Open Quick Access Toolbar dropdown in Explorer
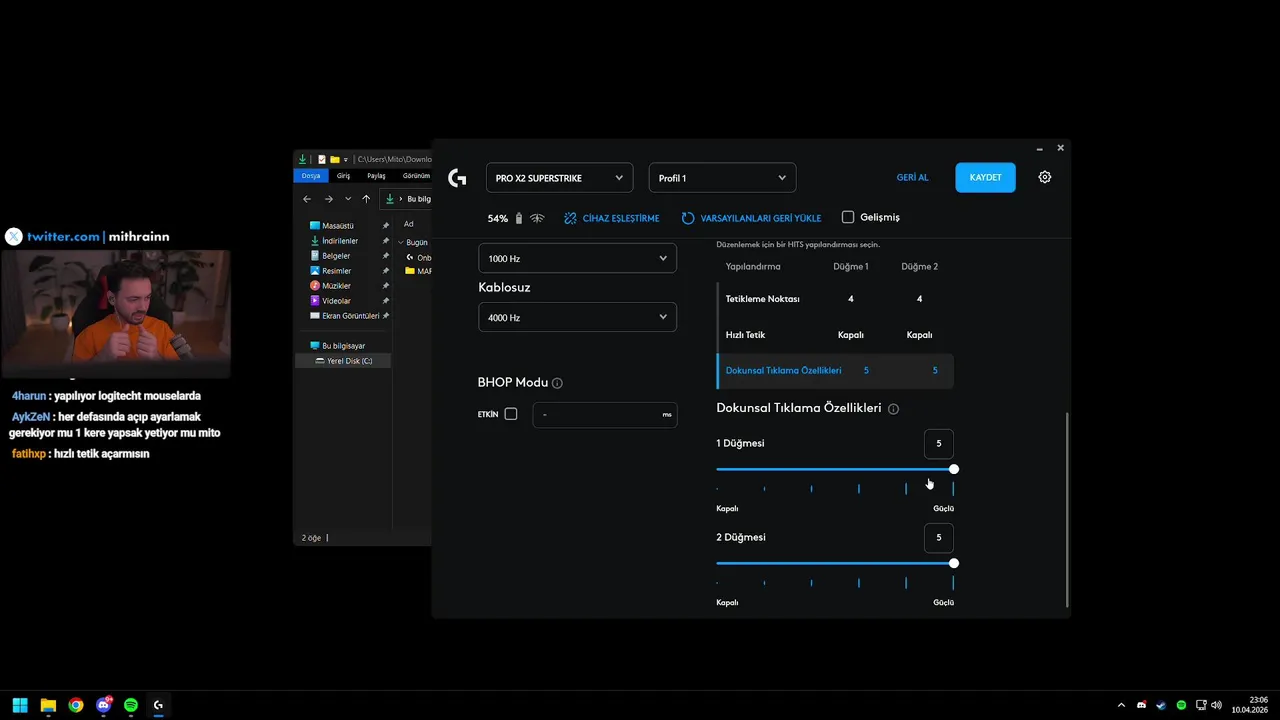Viewport: 1280px width, 720px height. point(346,159)
